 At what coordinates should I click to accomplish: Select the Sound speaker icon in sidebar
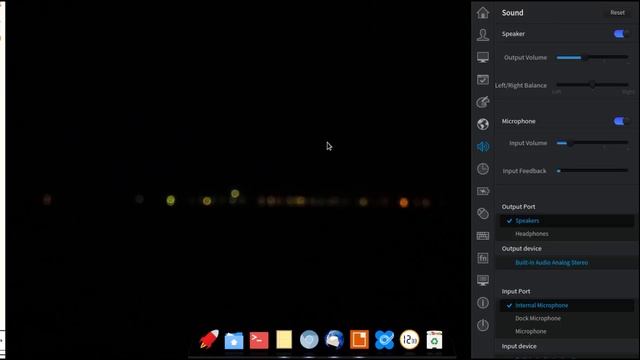(482, 147)
